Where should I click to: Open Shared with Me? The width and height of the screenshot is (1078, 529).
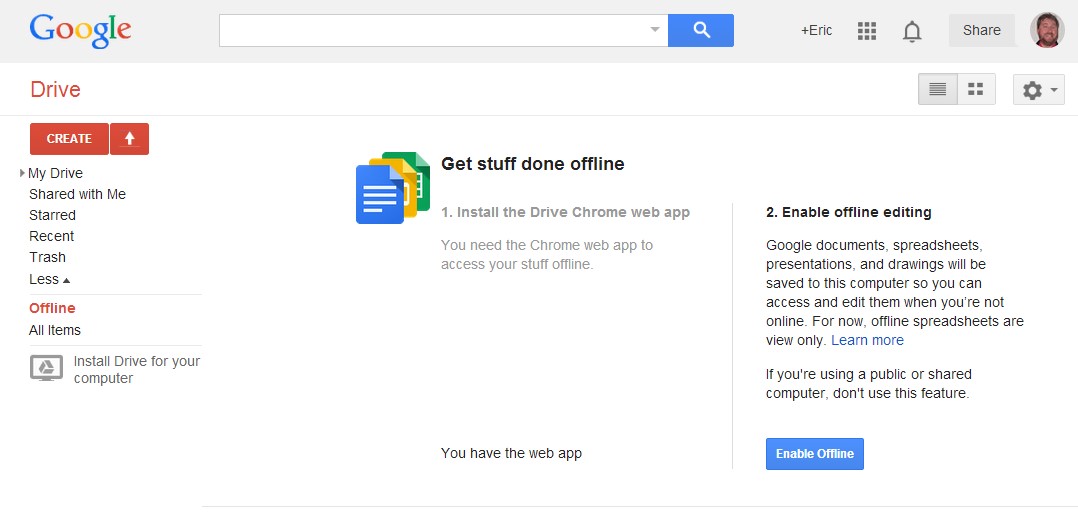click(x=77, y=194)
